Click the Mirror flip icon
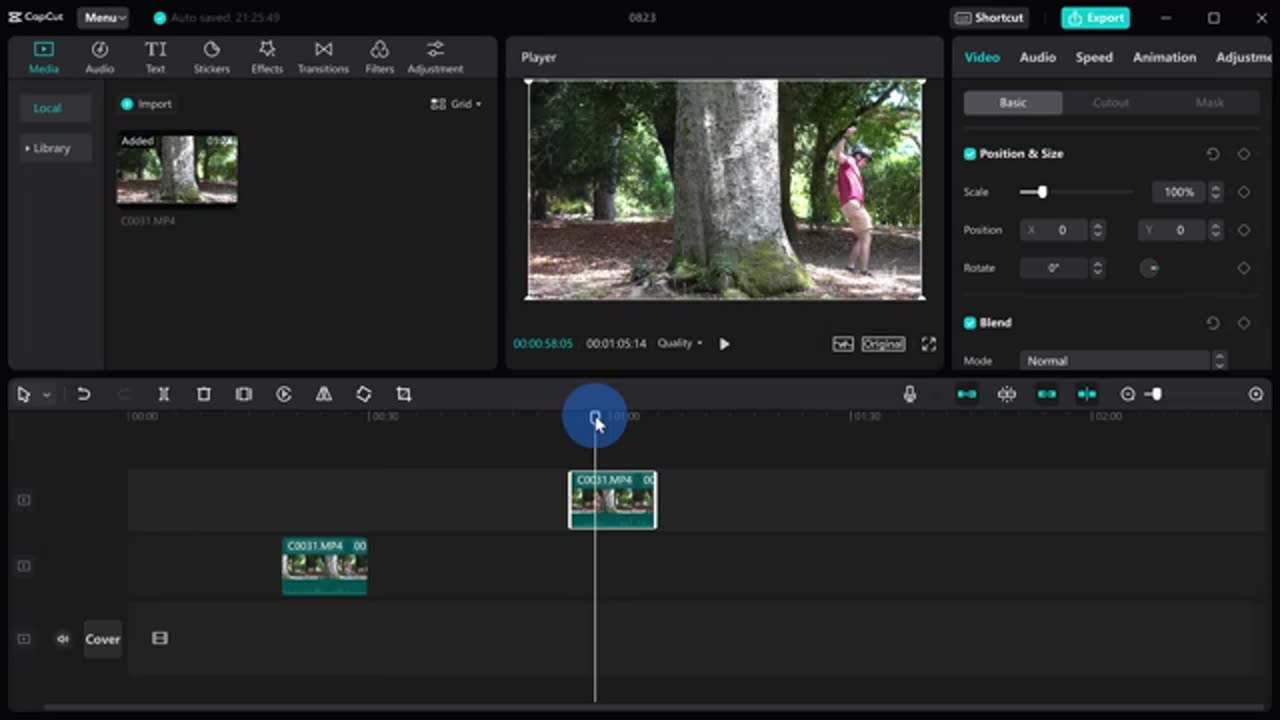Viewport: 1280px width, 720px height. point(324,394)
